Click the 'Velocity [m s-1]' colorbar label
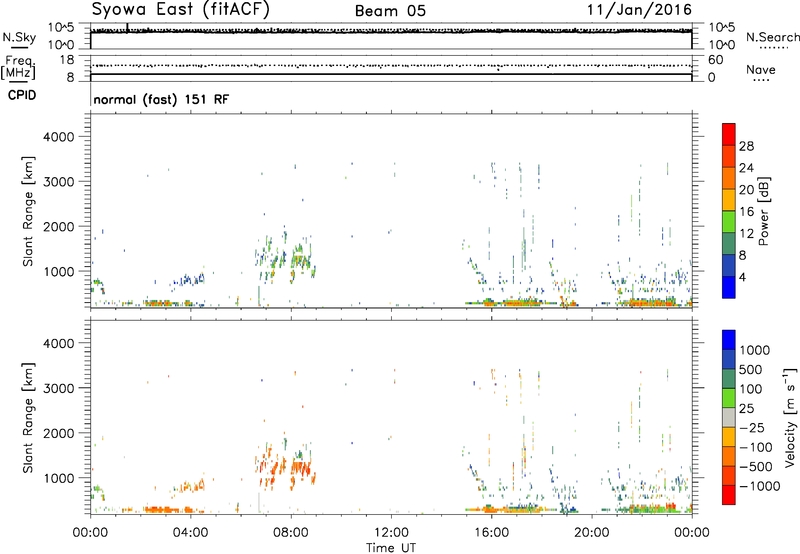The width and height of the screenshot is (800, 554). coord(790,417)
